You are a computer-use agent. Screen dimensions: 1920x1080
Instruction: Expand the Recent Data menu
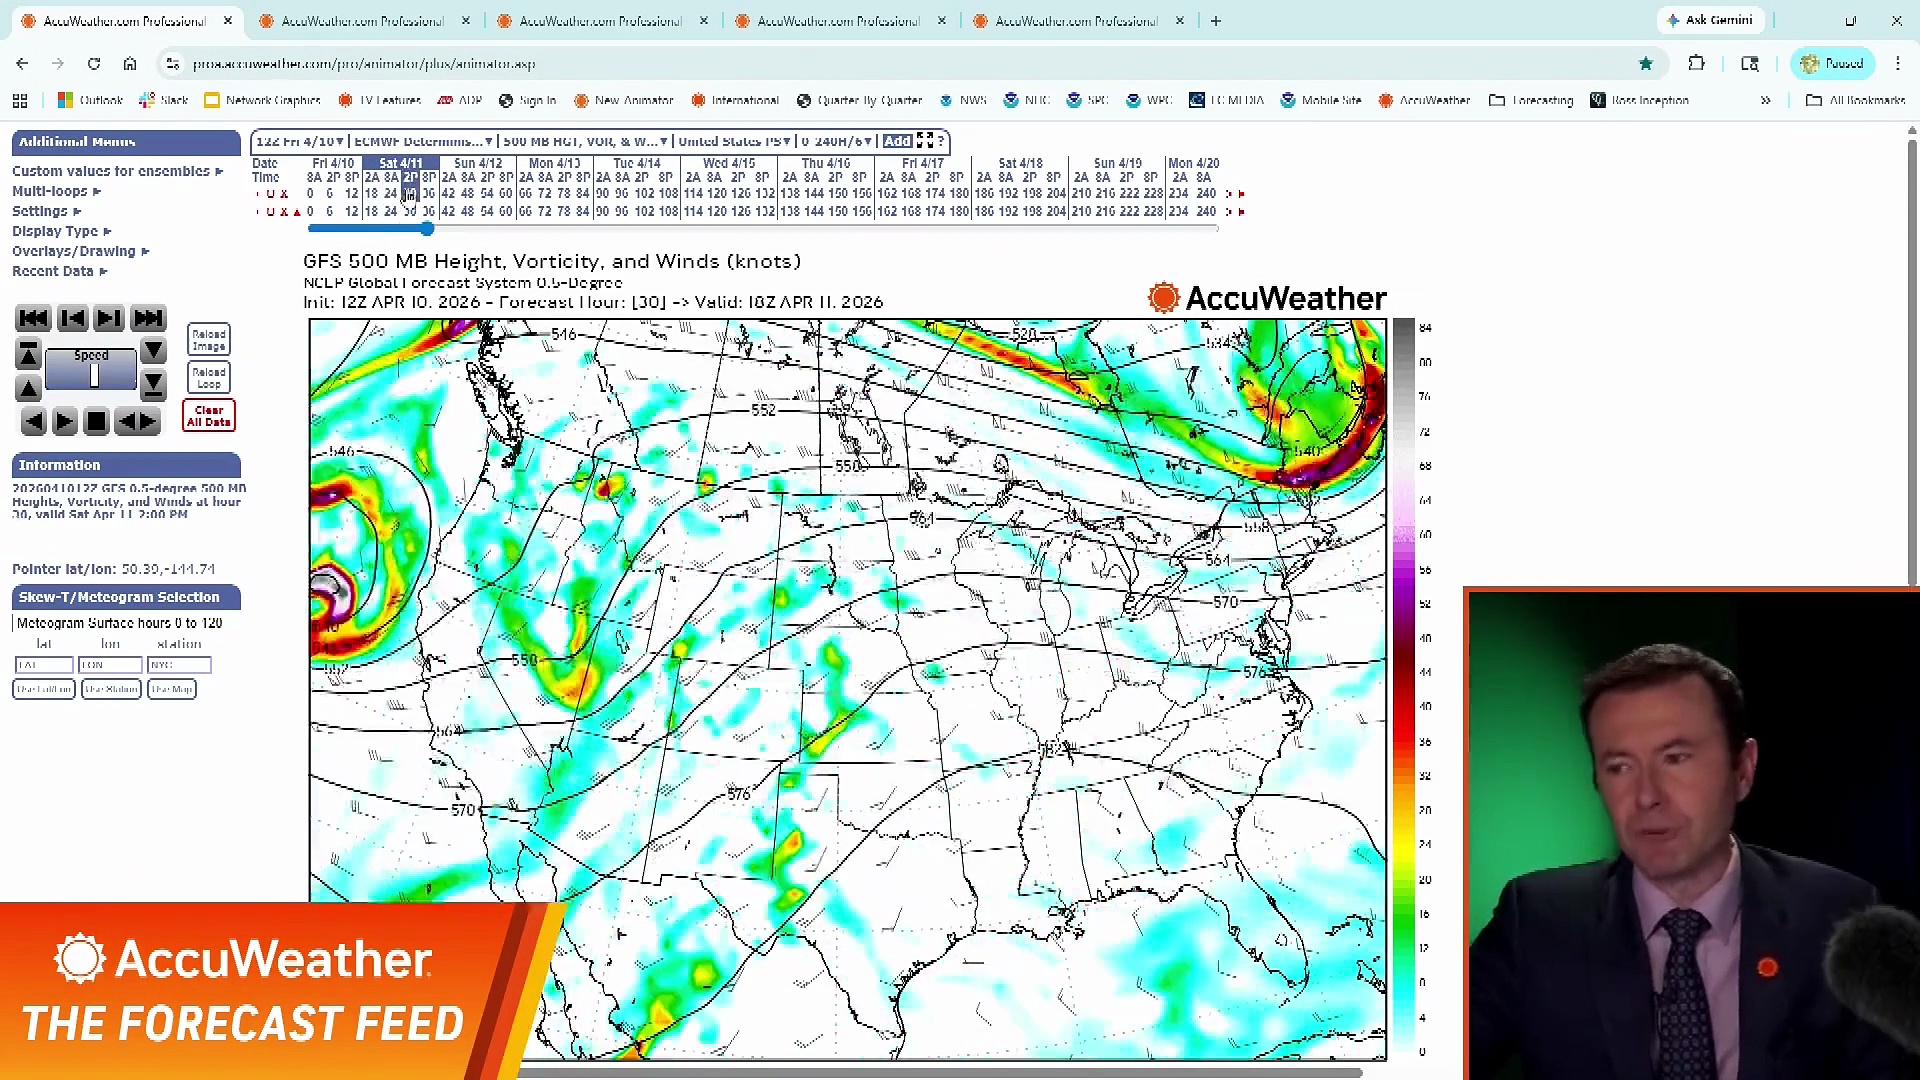point(60,271)
